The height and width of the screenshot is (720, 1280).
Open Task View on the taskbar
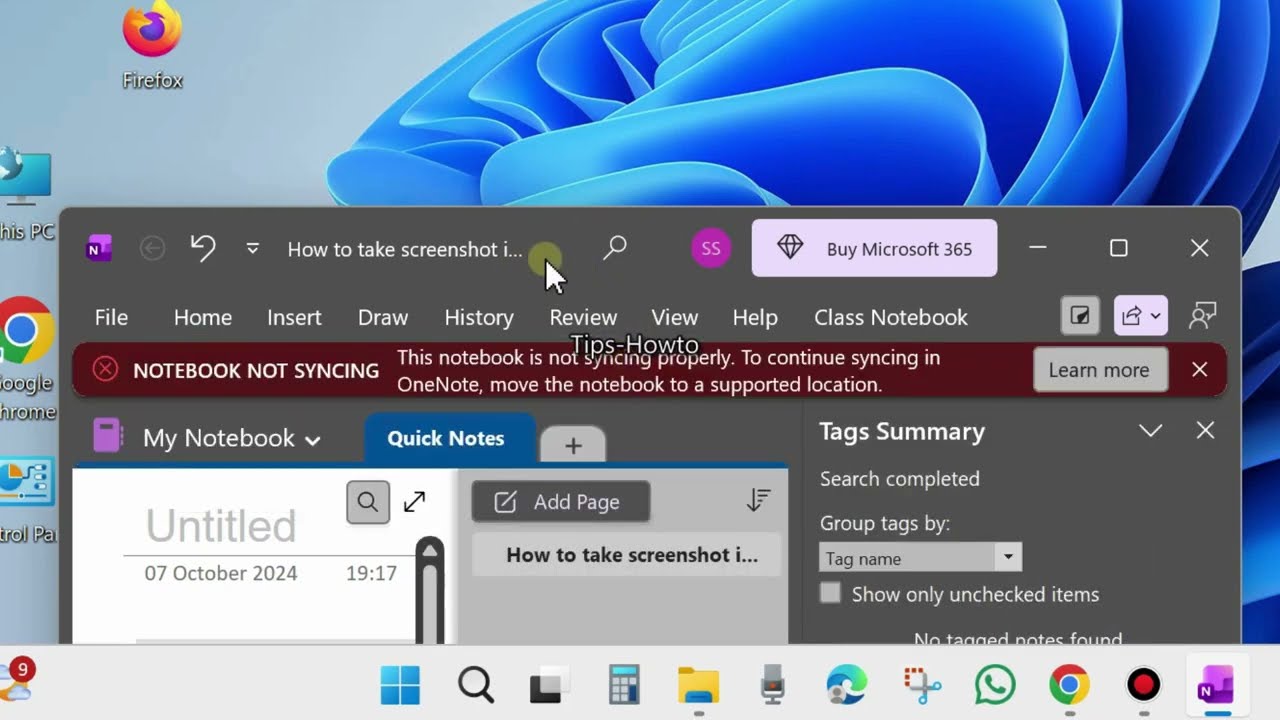(x=549, y=686)
